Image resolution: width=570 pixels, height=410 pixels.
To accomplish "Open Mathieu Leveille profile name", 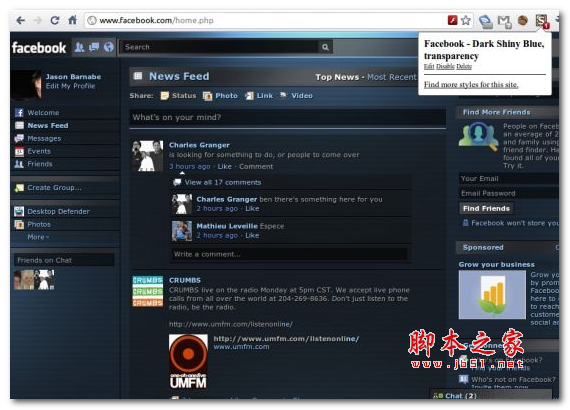I will pos(227,226).
